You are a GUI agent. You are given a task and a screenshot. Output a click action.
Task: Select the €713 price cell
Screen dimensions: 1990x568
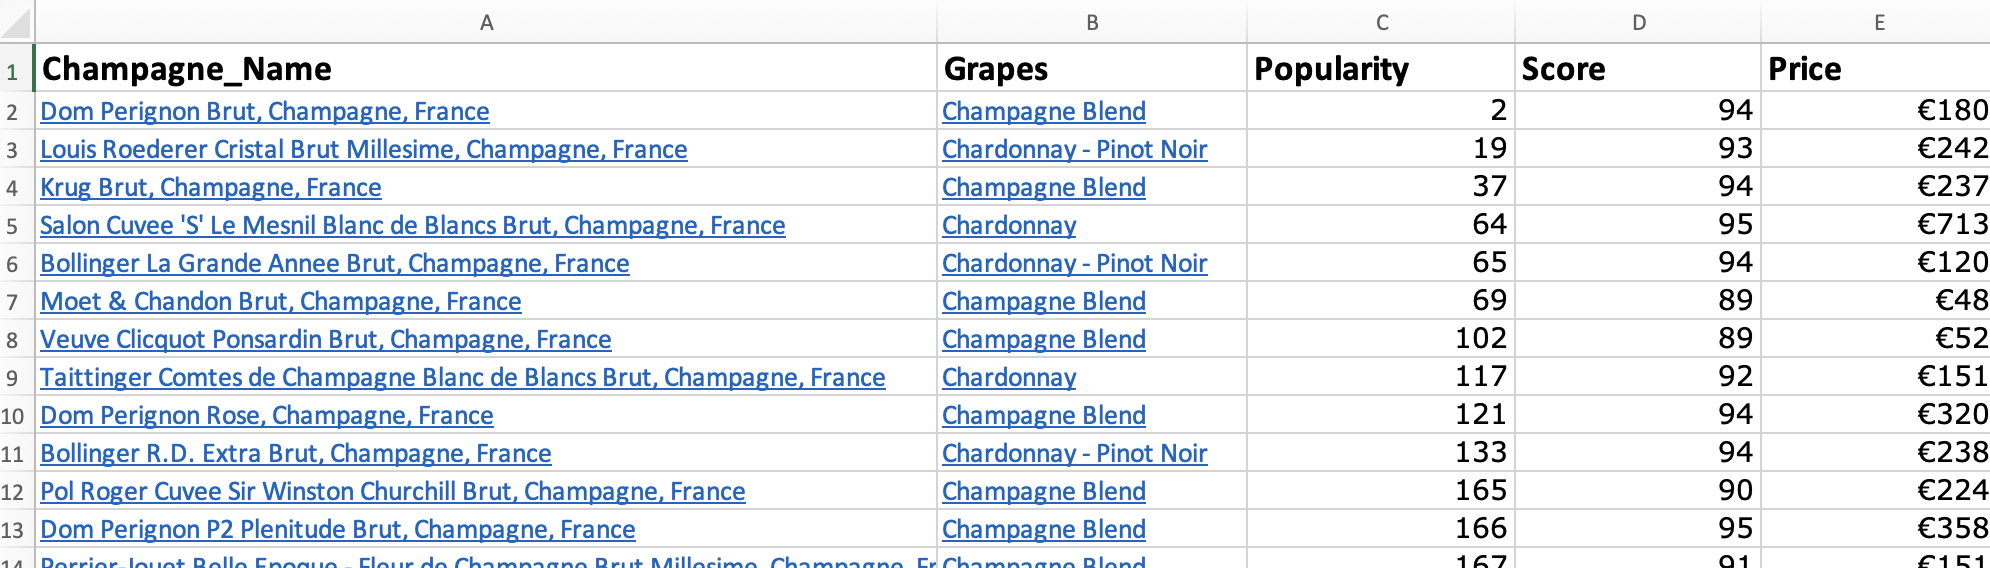(1875, 225)
